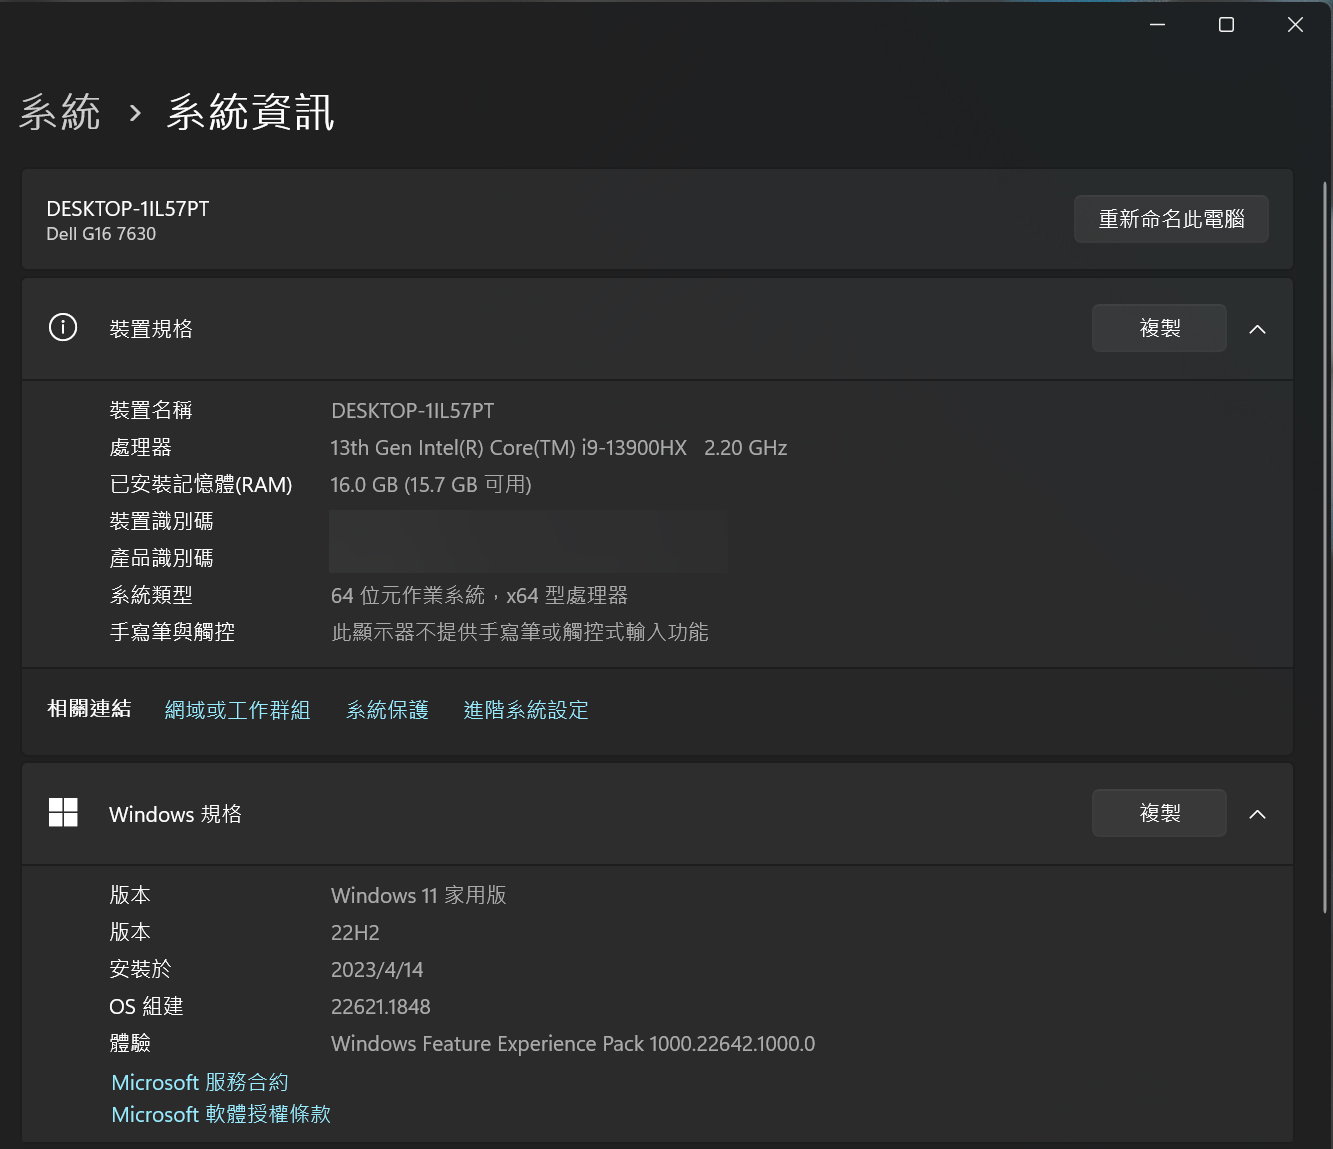The height and width of the screenshot is (1149, 1333).
Task: Click the Dell G16 7630 model text
Action: [101, 234]
